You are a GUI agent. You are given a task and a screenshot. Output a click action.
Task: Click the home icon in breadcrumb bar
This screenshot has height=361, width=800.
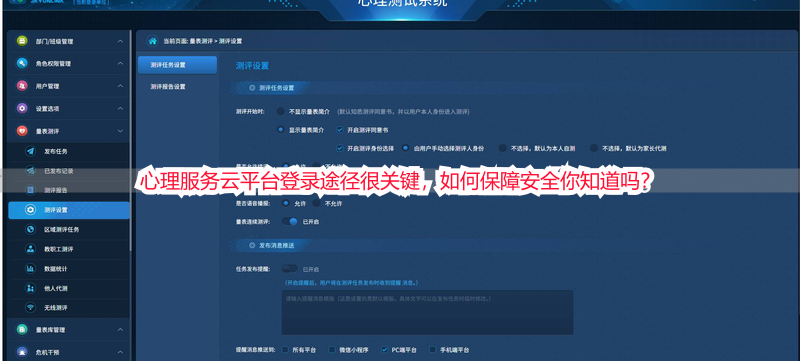pyautogui.click(x=152, y=41)
